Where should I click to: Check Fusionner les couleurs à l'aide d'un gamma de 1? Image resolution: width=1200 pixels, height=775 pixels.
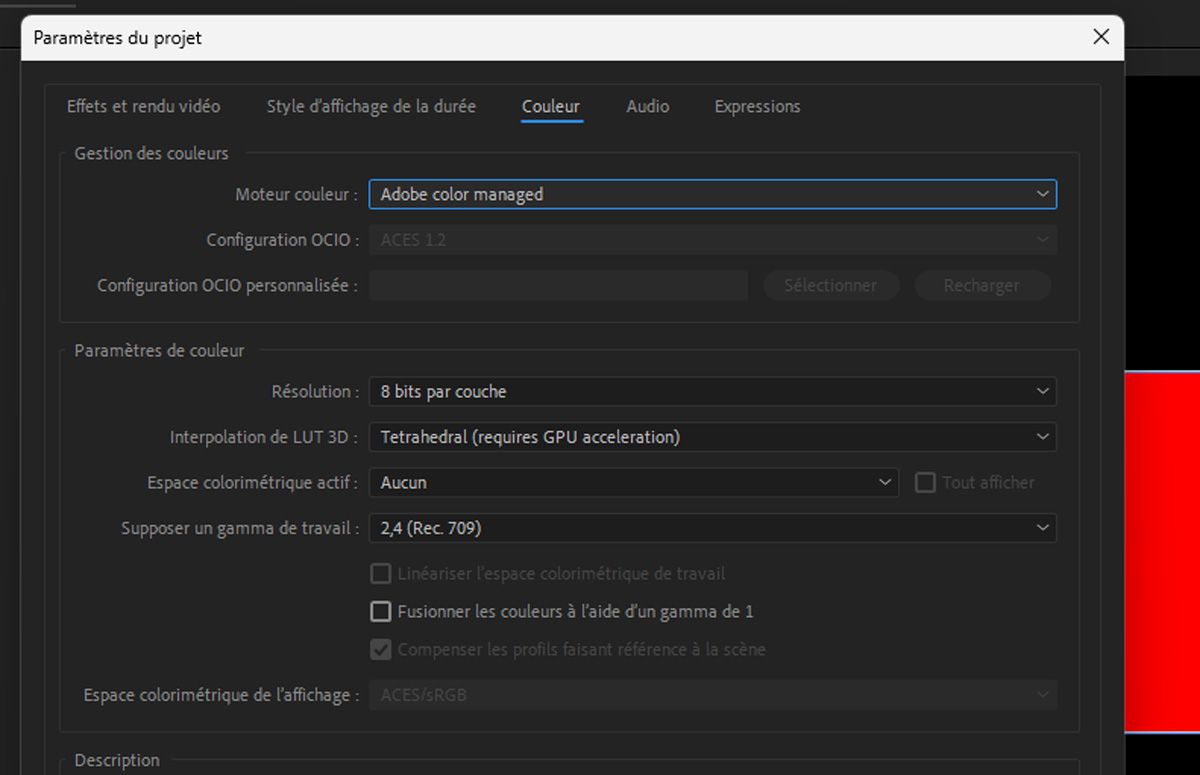pyautogui.click(x=380, y=611)
